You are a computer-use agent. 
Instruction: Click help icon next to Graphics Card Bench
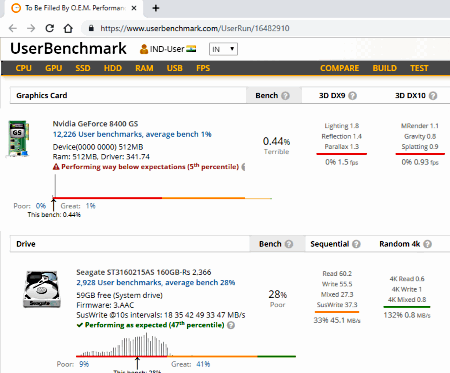pyautogui.click(x=285, y=96)
